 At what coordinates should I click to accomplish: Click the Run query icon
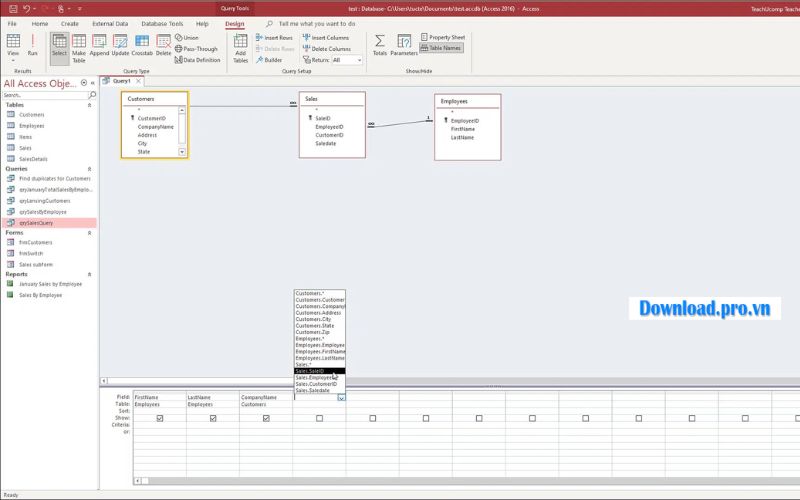point(33,44)
